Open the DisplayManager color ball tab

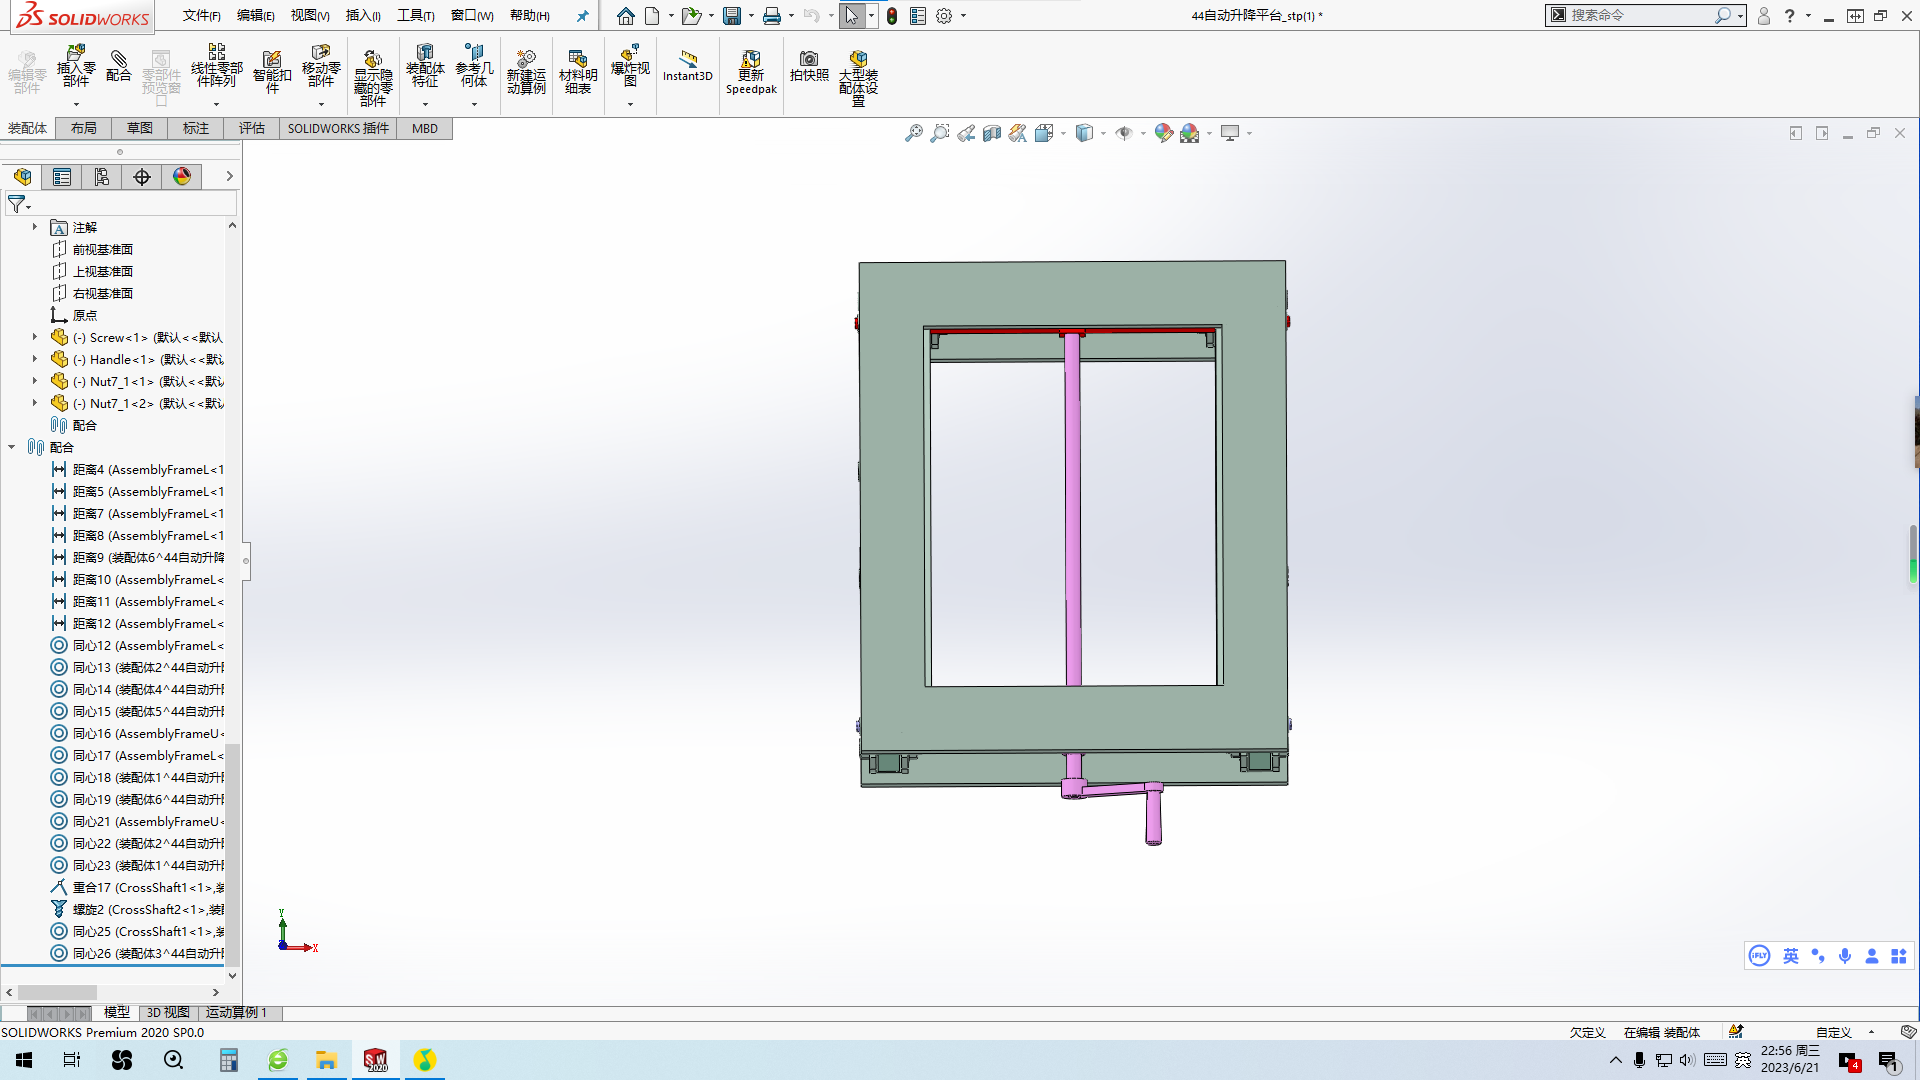[x=182, y=177]
